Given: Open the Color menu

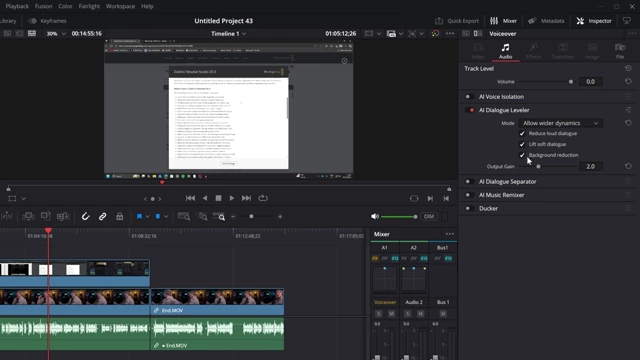Looking at the screenshot, I should pos(65,6).
